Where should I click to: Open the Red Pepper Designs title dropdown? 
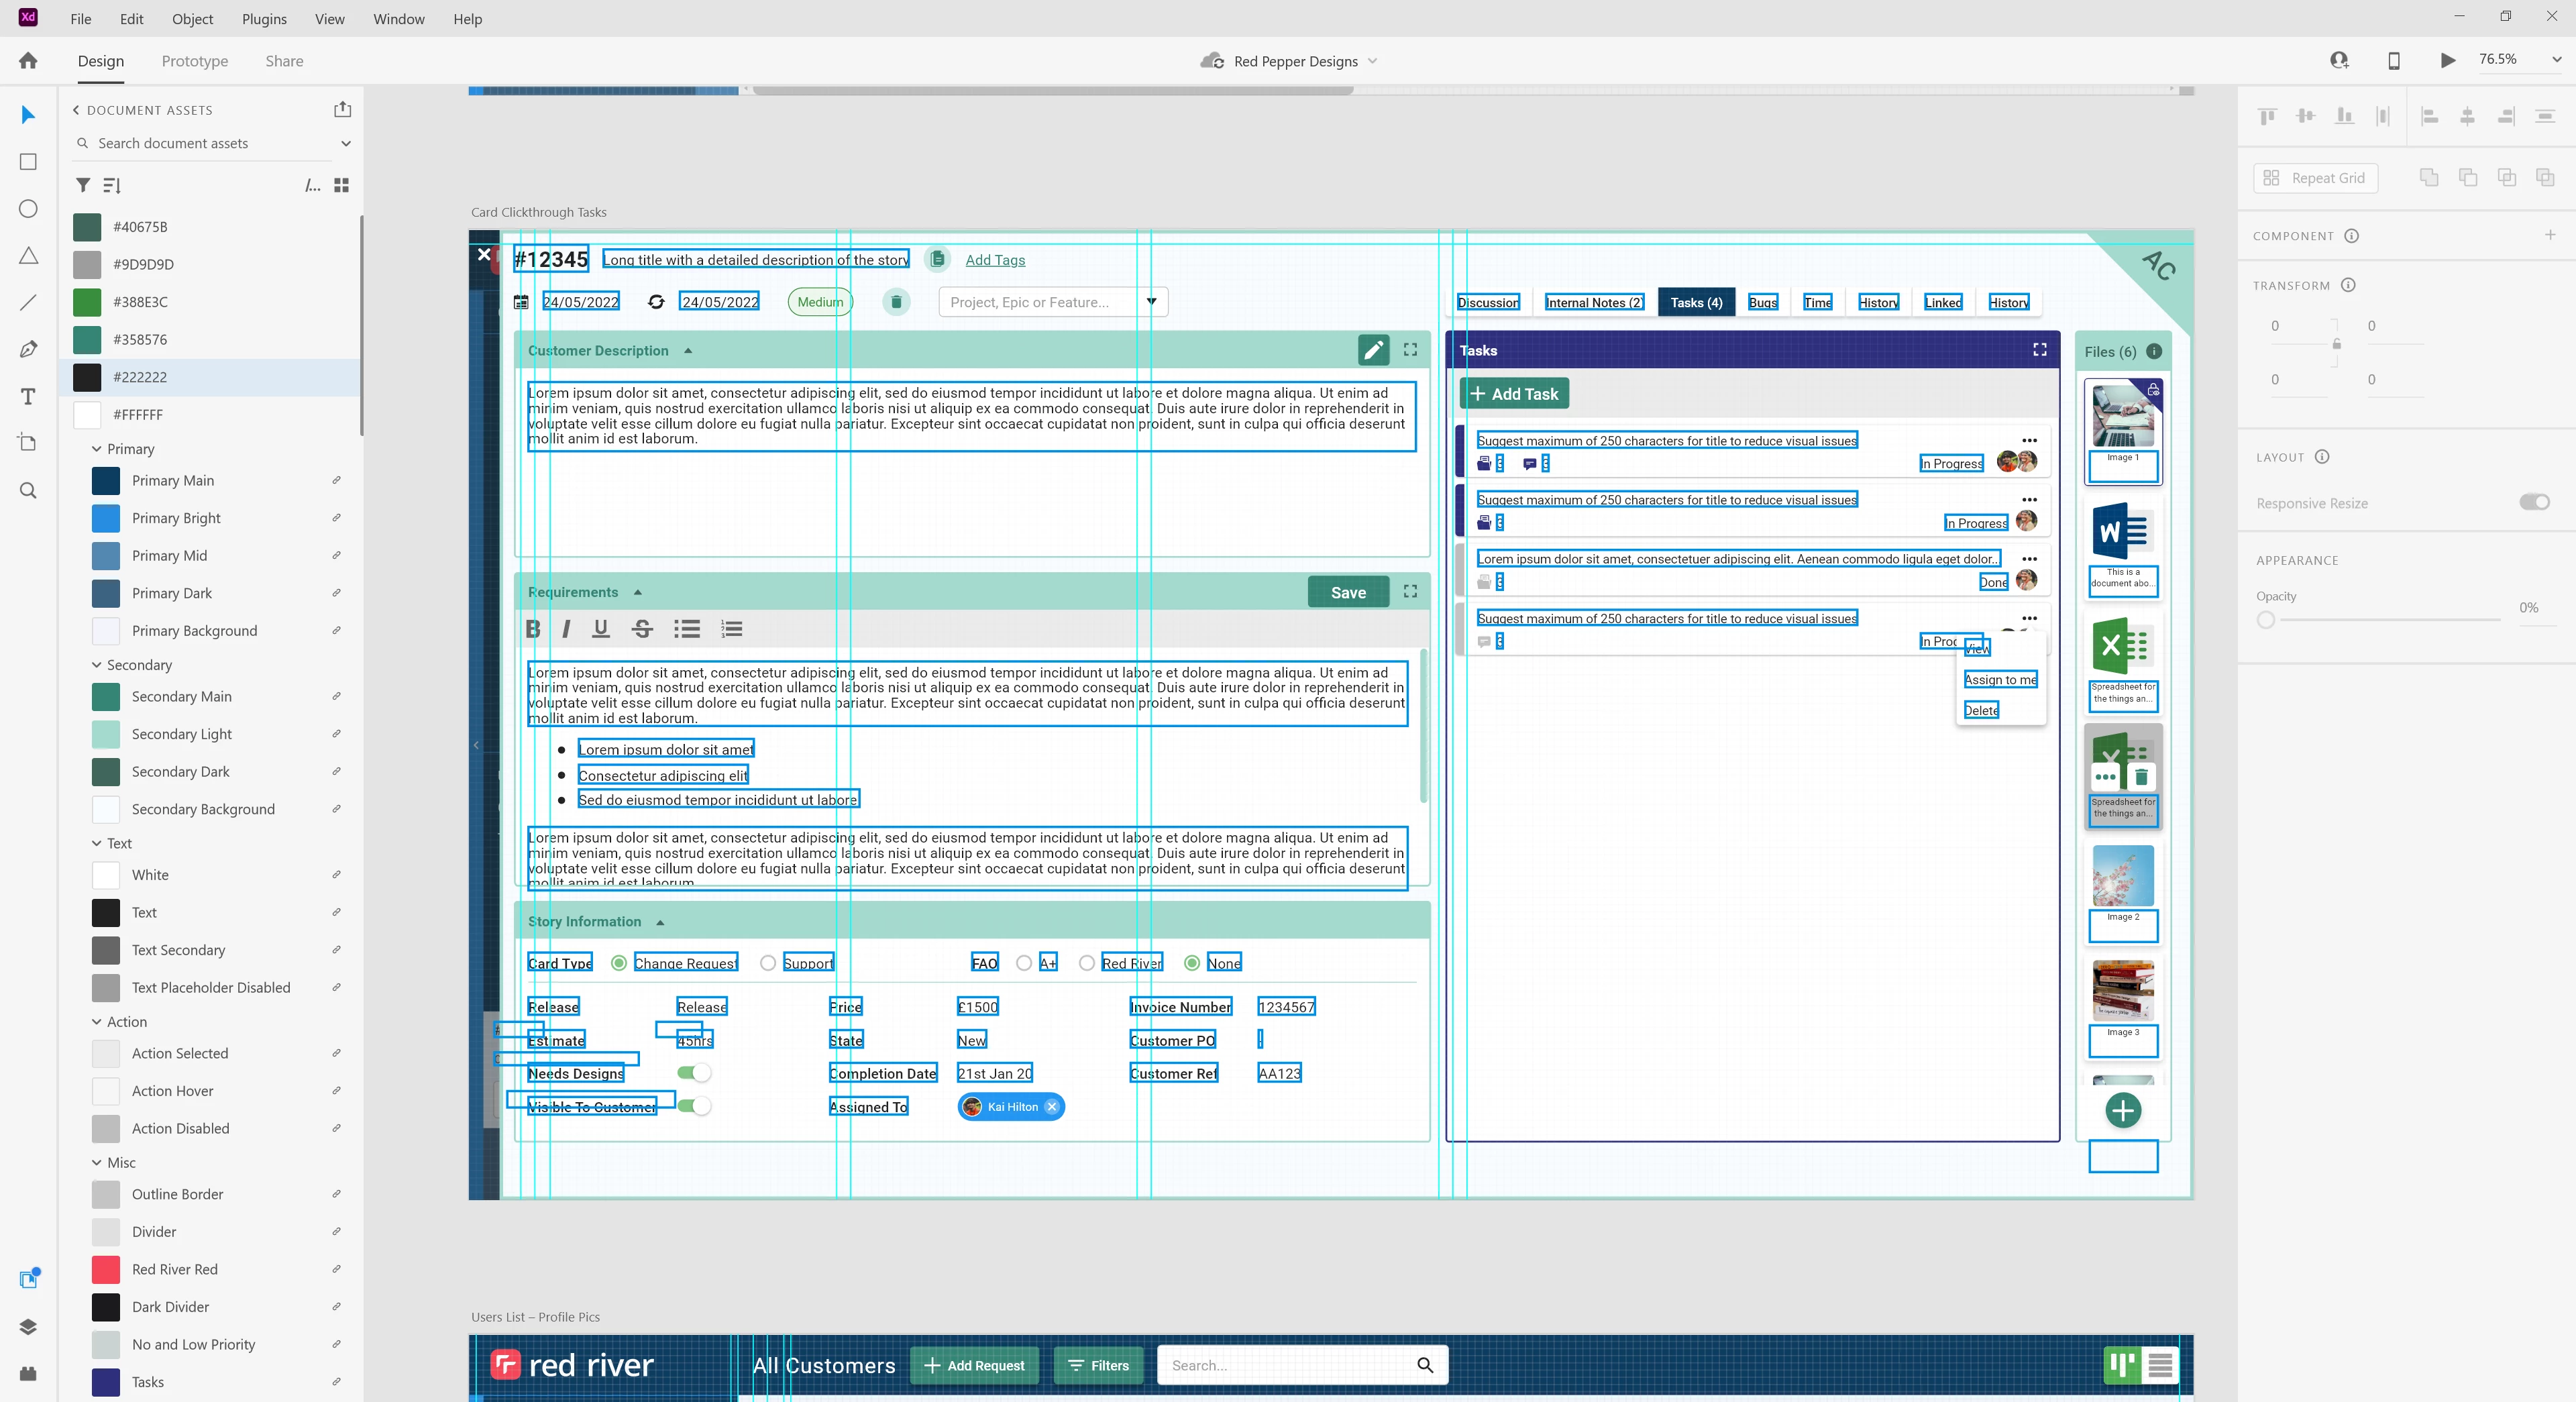point(1372,61)
